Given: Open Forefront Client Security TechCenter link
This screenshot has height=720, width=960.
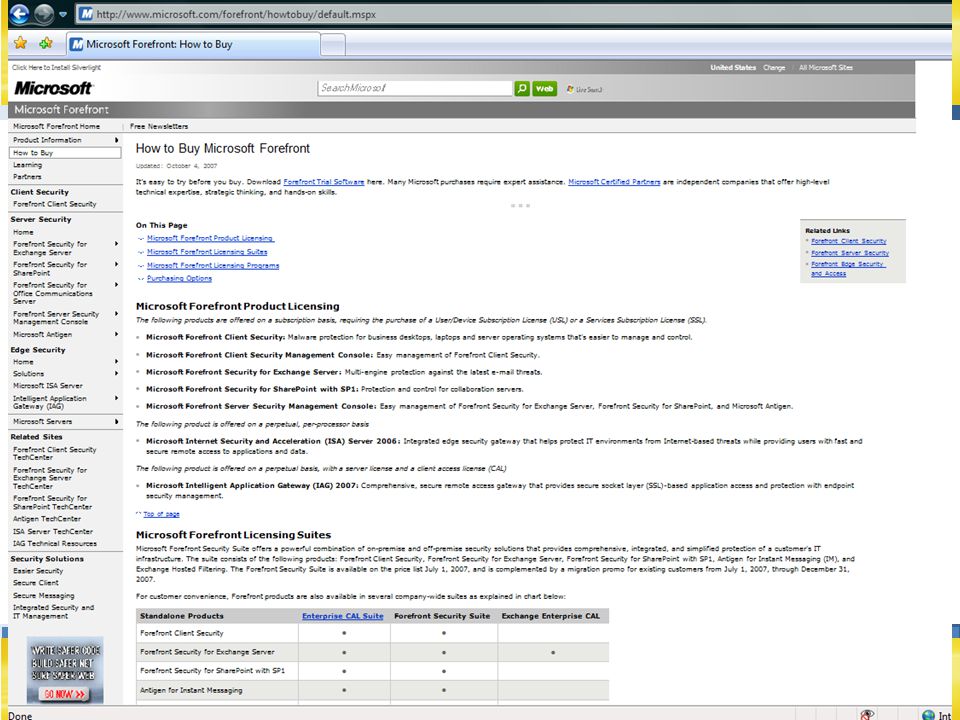Looking at the screenshot, I should (54, 453).
